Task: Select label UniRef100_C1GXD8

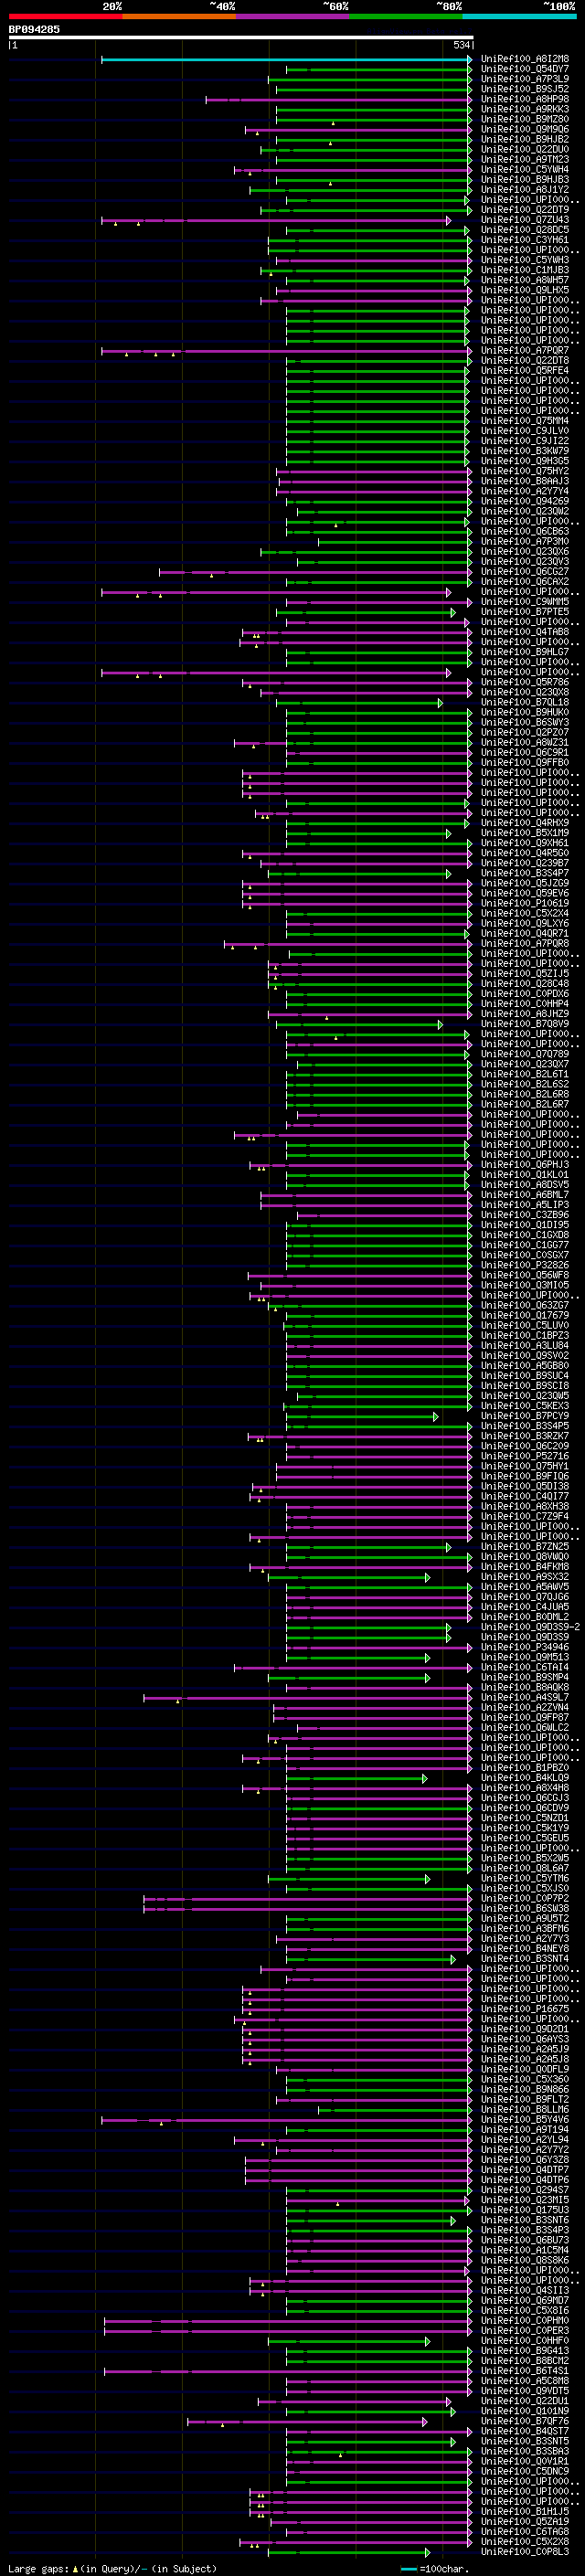Action: 525,1235
